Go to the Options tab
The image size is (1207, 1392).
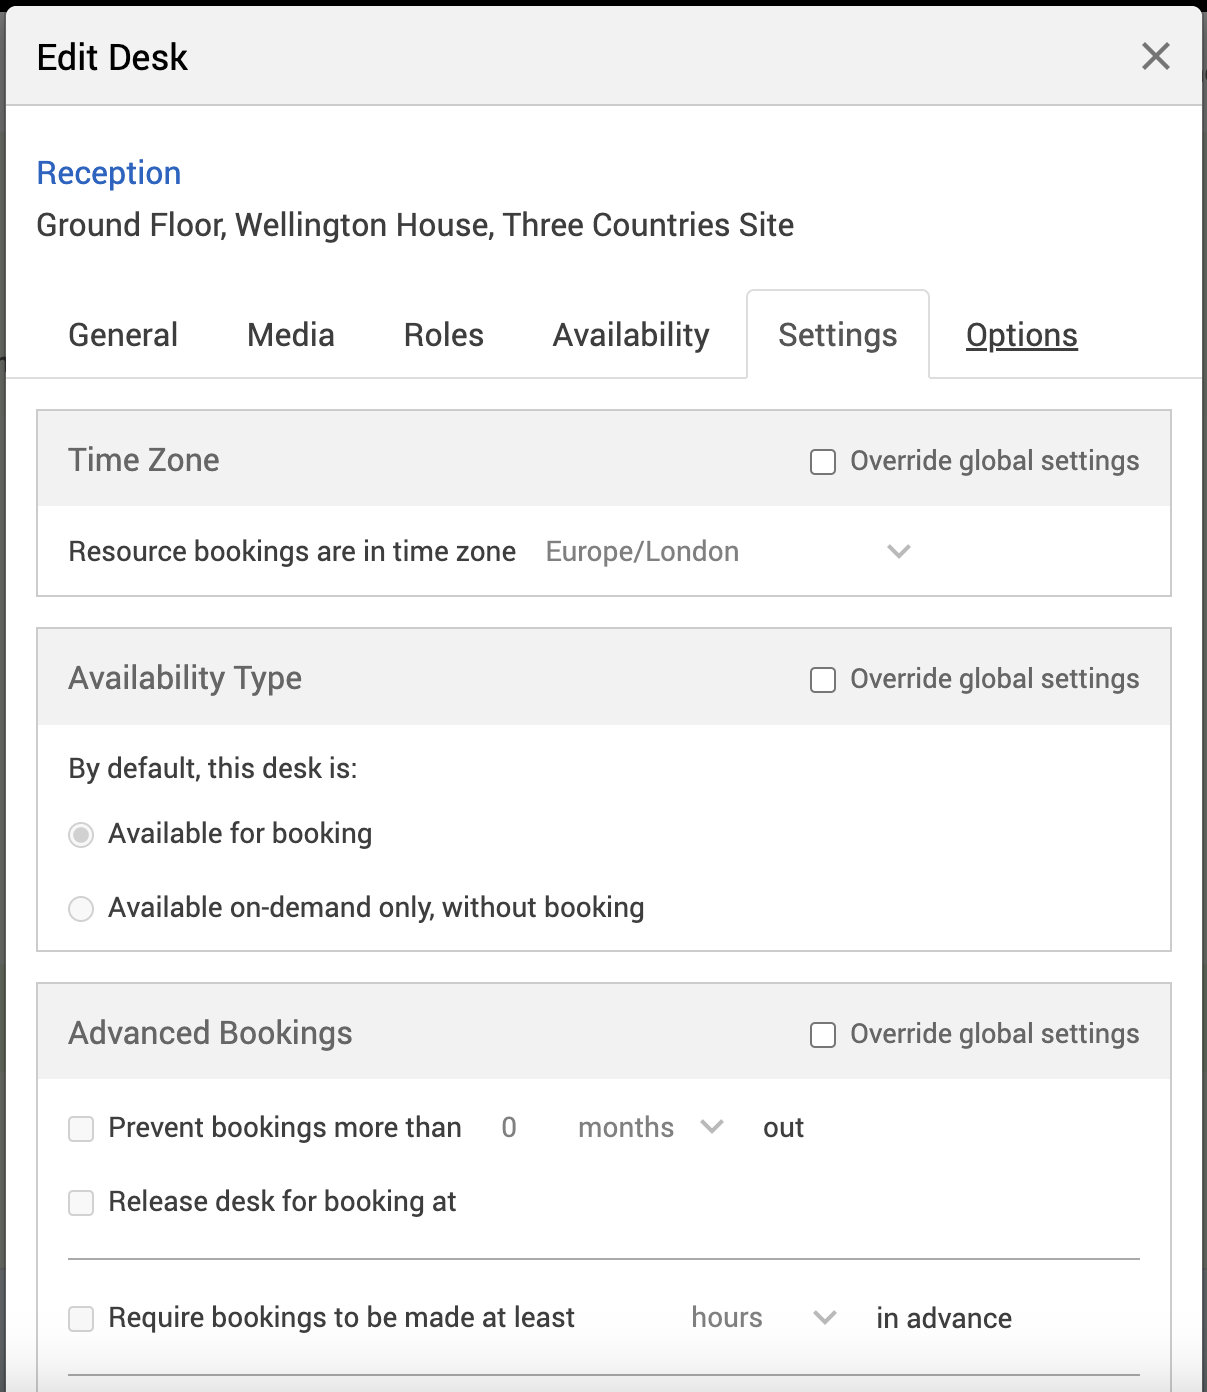pyautogui.click(x=1022, y=335)
